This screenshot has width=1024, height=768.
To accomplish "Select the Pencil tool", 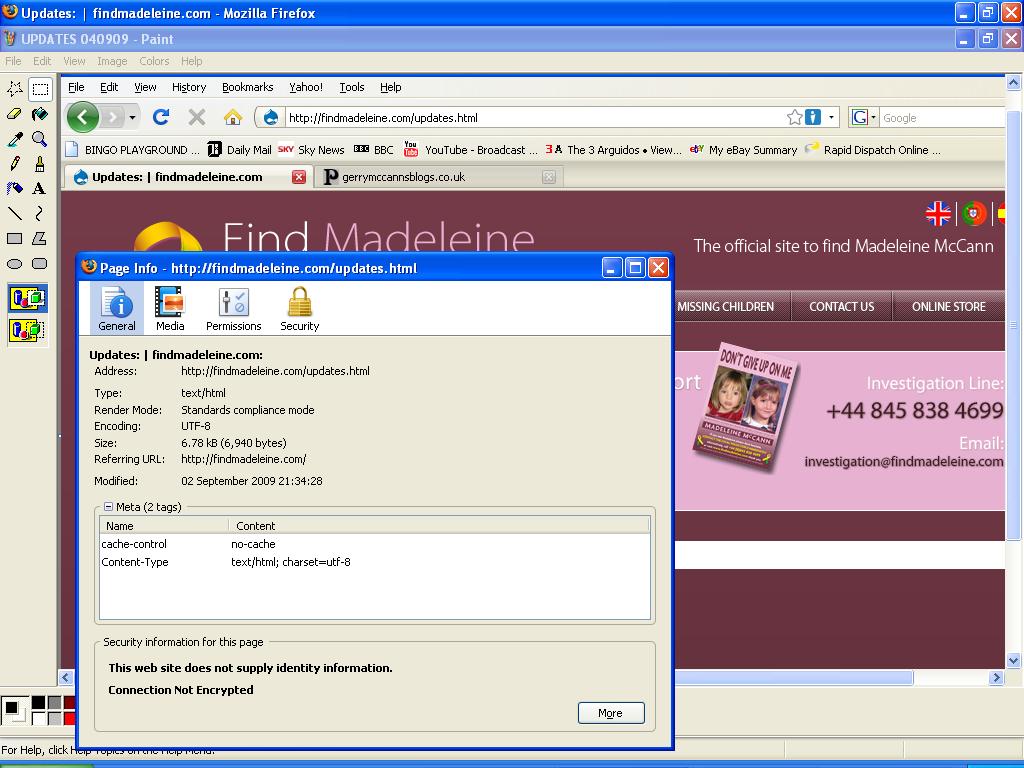I will pyautogui.click(x=15, y=163).
